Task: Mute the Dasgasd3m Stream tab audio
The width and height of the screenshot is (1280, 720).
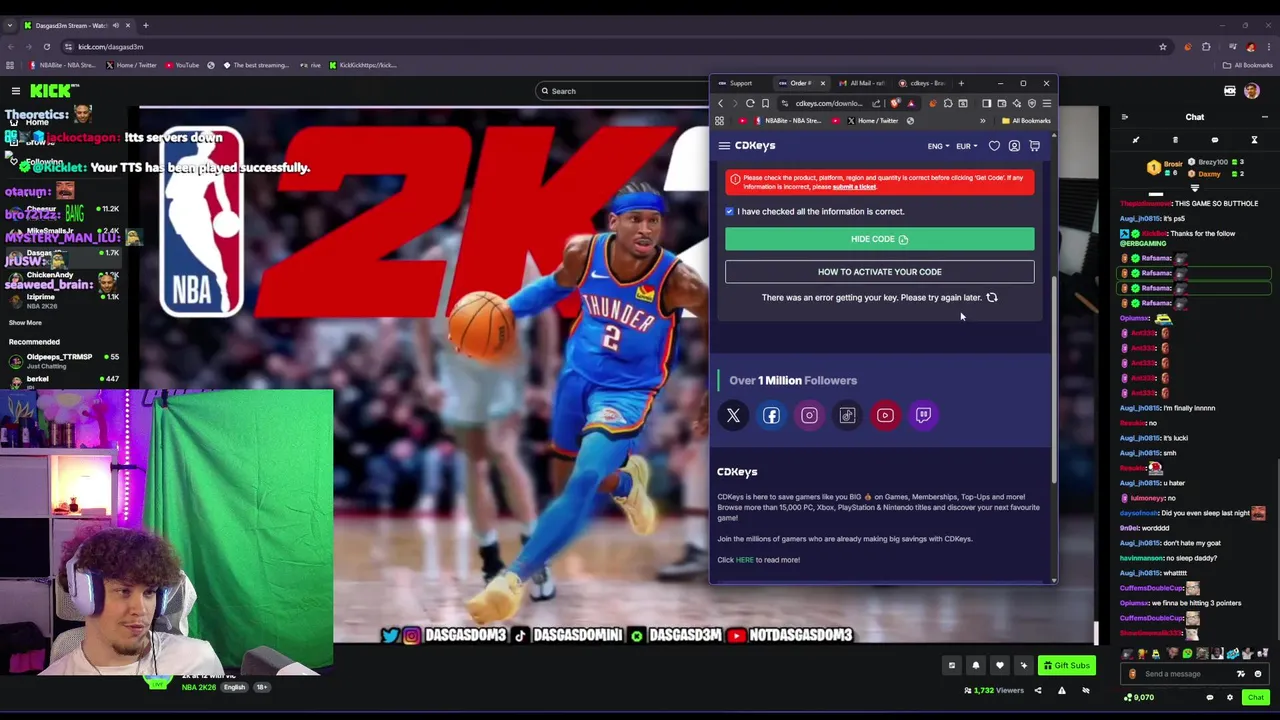Action: click(115, 25)
